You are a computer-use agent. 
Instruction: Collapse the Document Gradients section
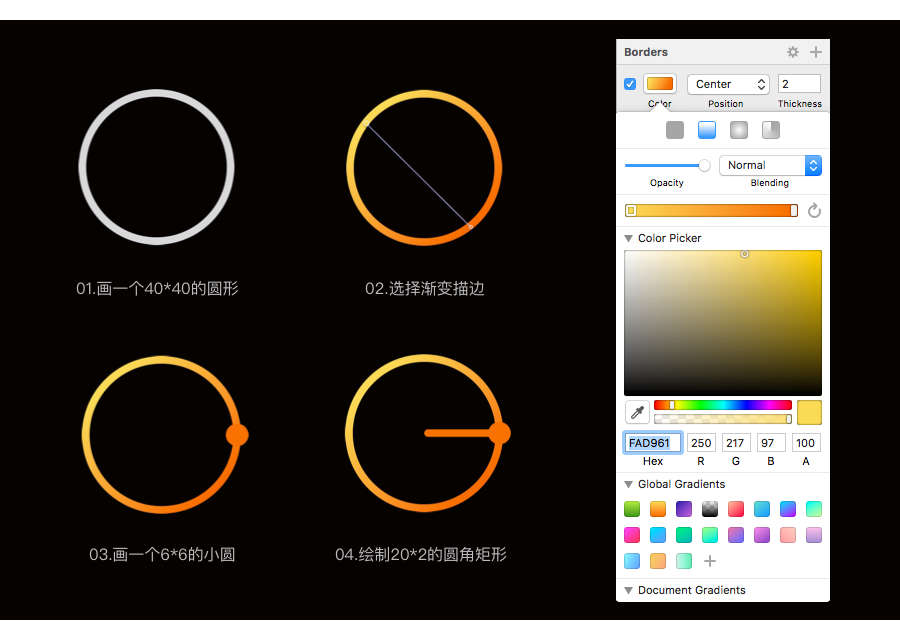click(629, 590)
